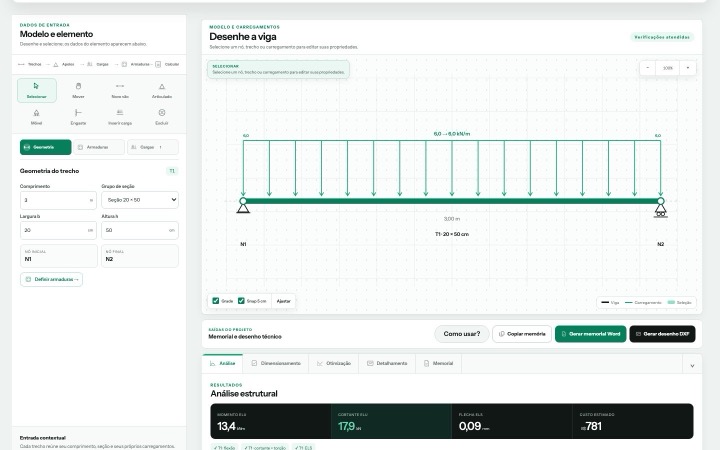Viewport: 720px width, 450px height.
Task: Select the Excluir delete tool
Action: coord(162,117)
